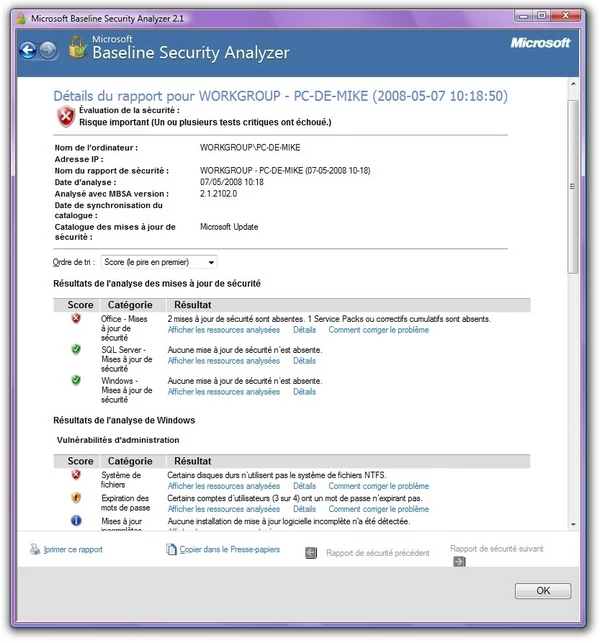
Task: Open 'Comment corriger le problème' for Office
Action: [379, 330]
